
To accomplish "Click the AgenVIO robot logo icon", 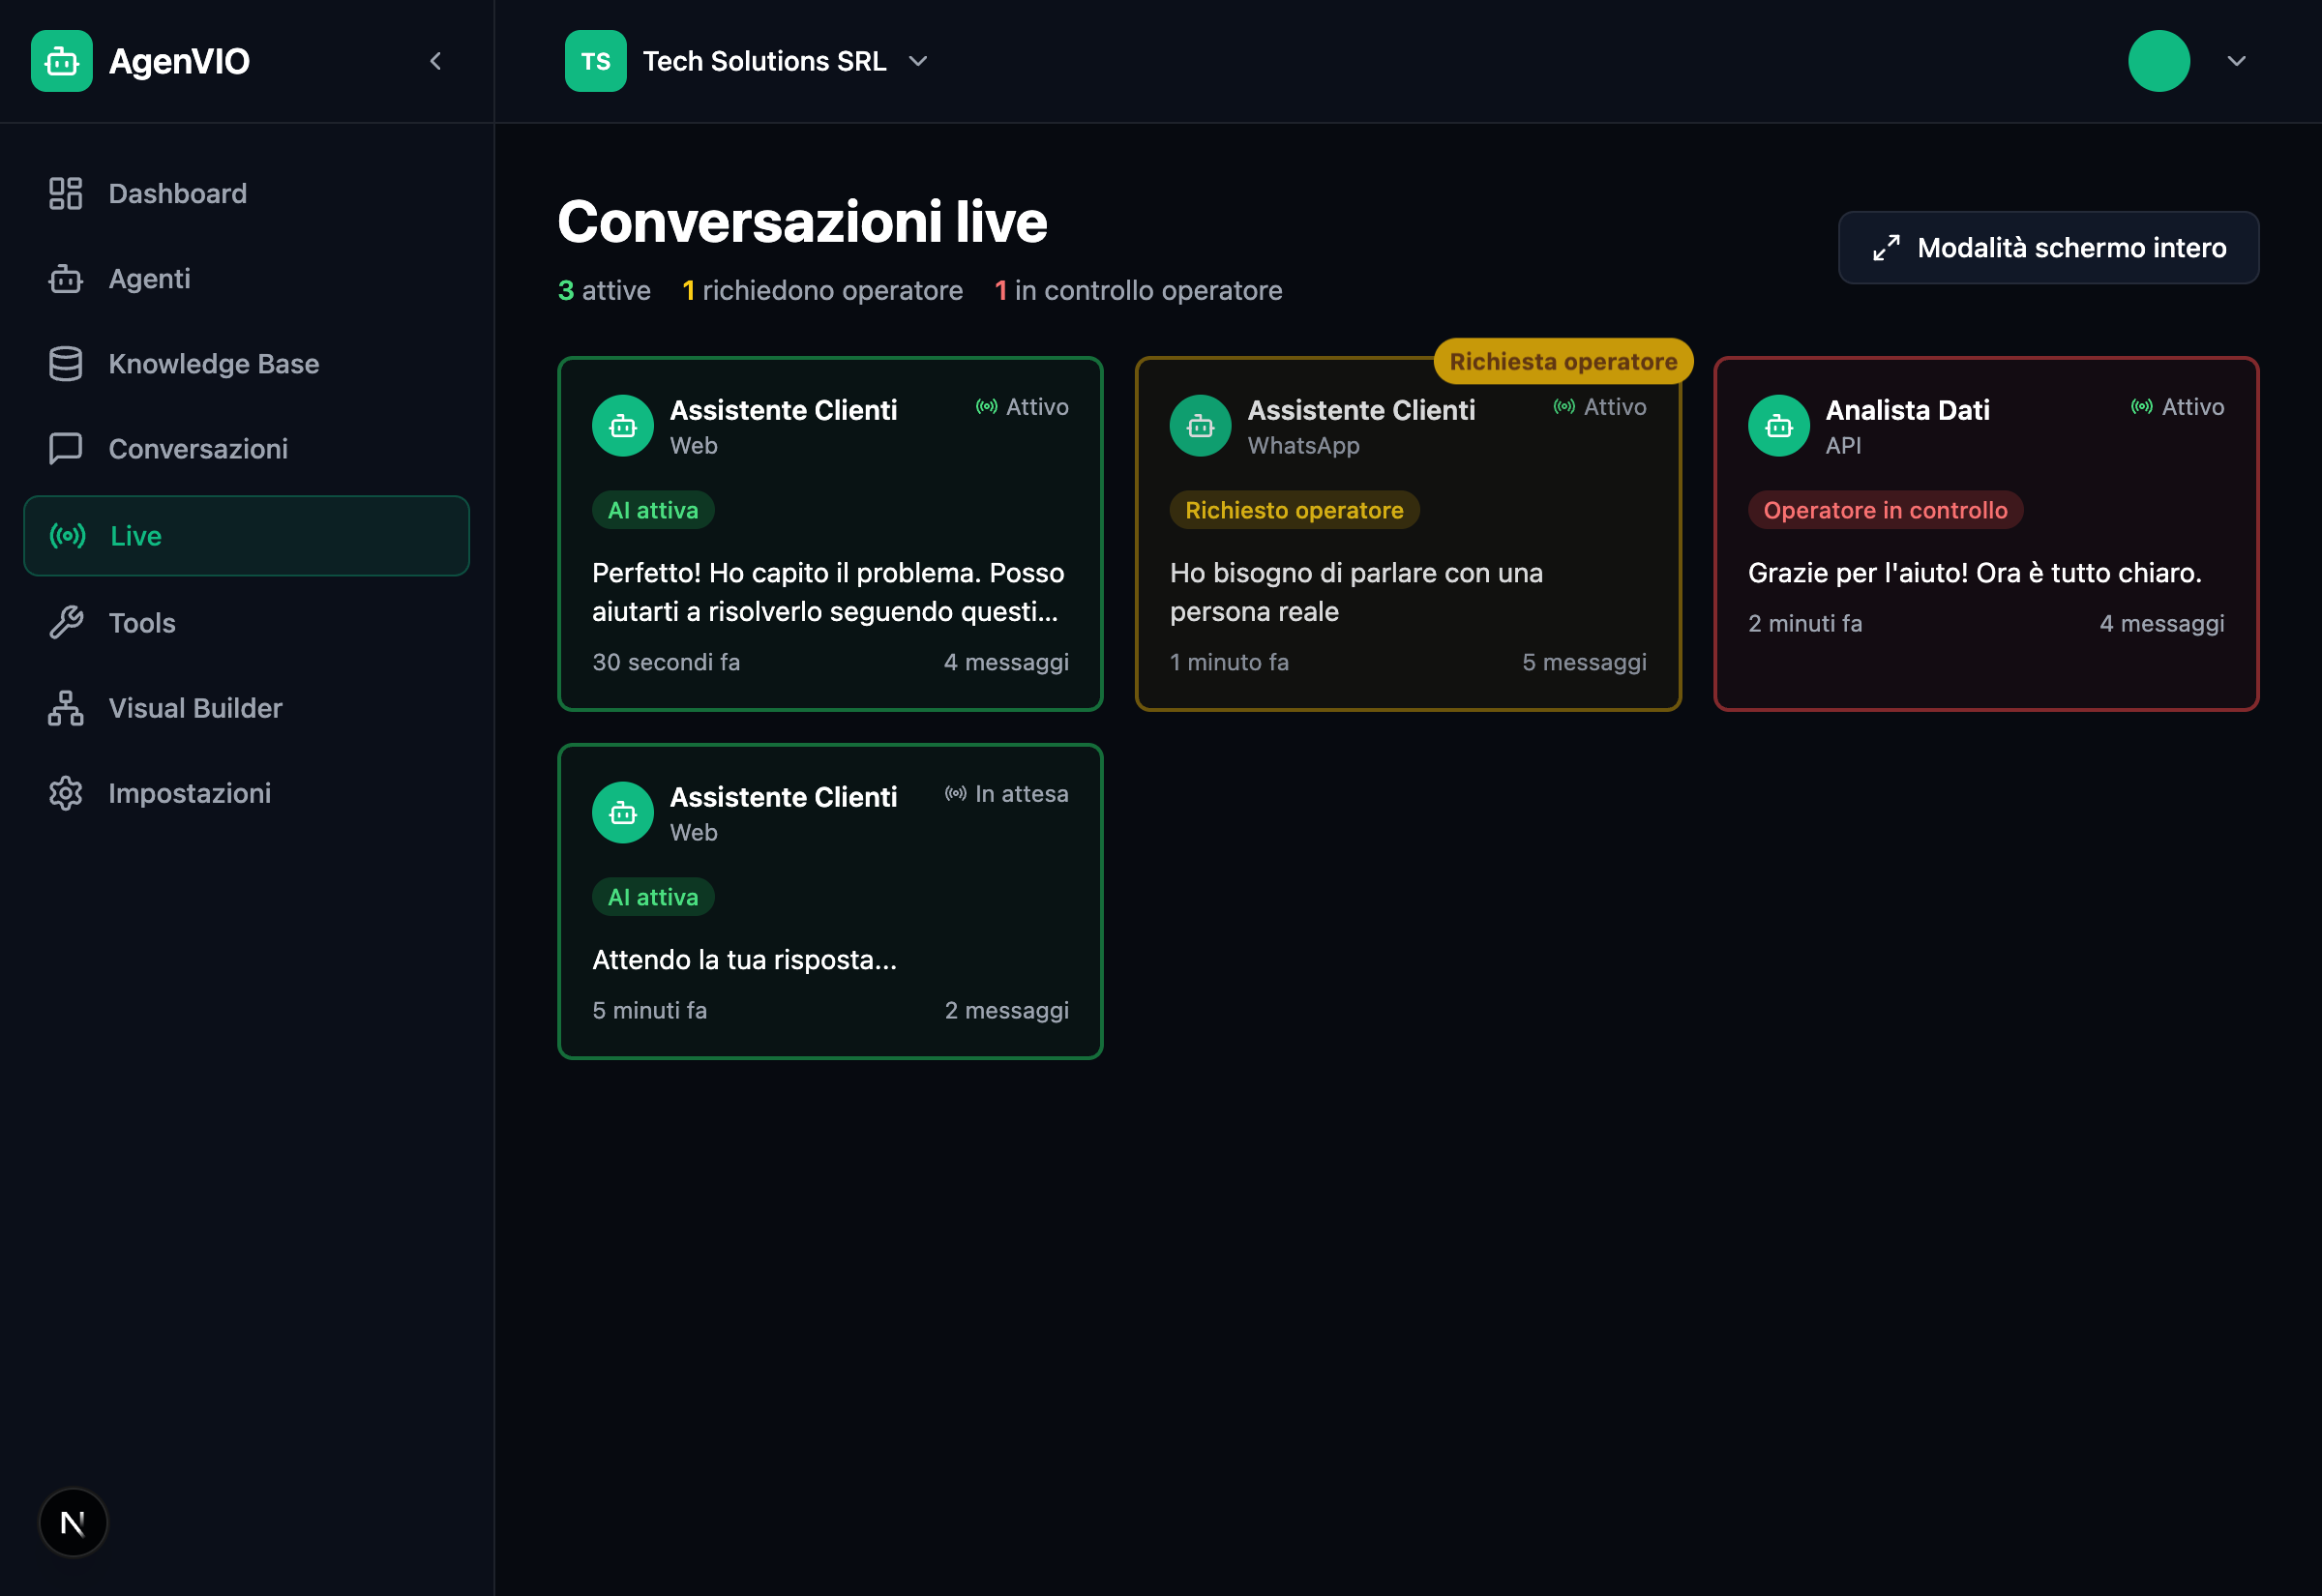I will [x=61, y=61].
